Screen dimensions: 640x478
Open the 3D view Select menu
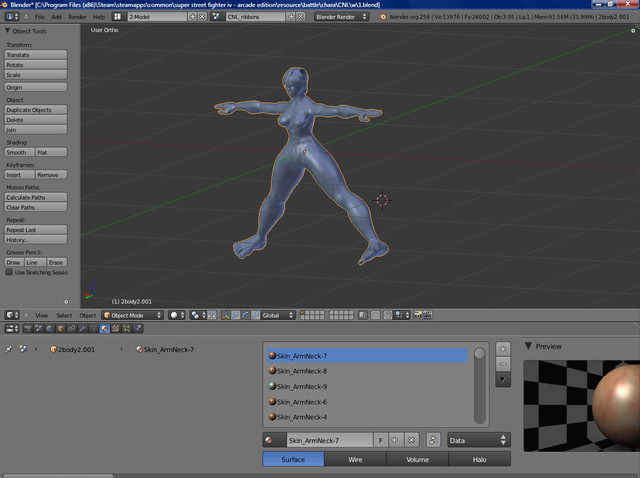[64, 315]
